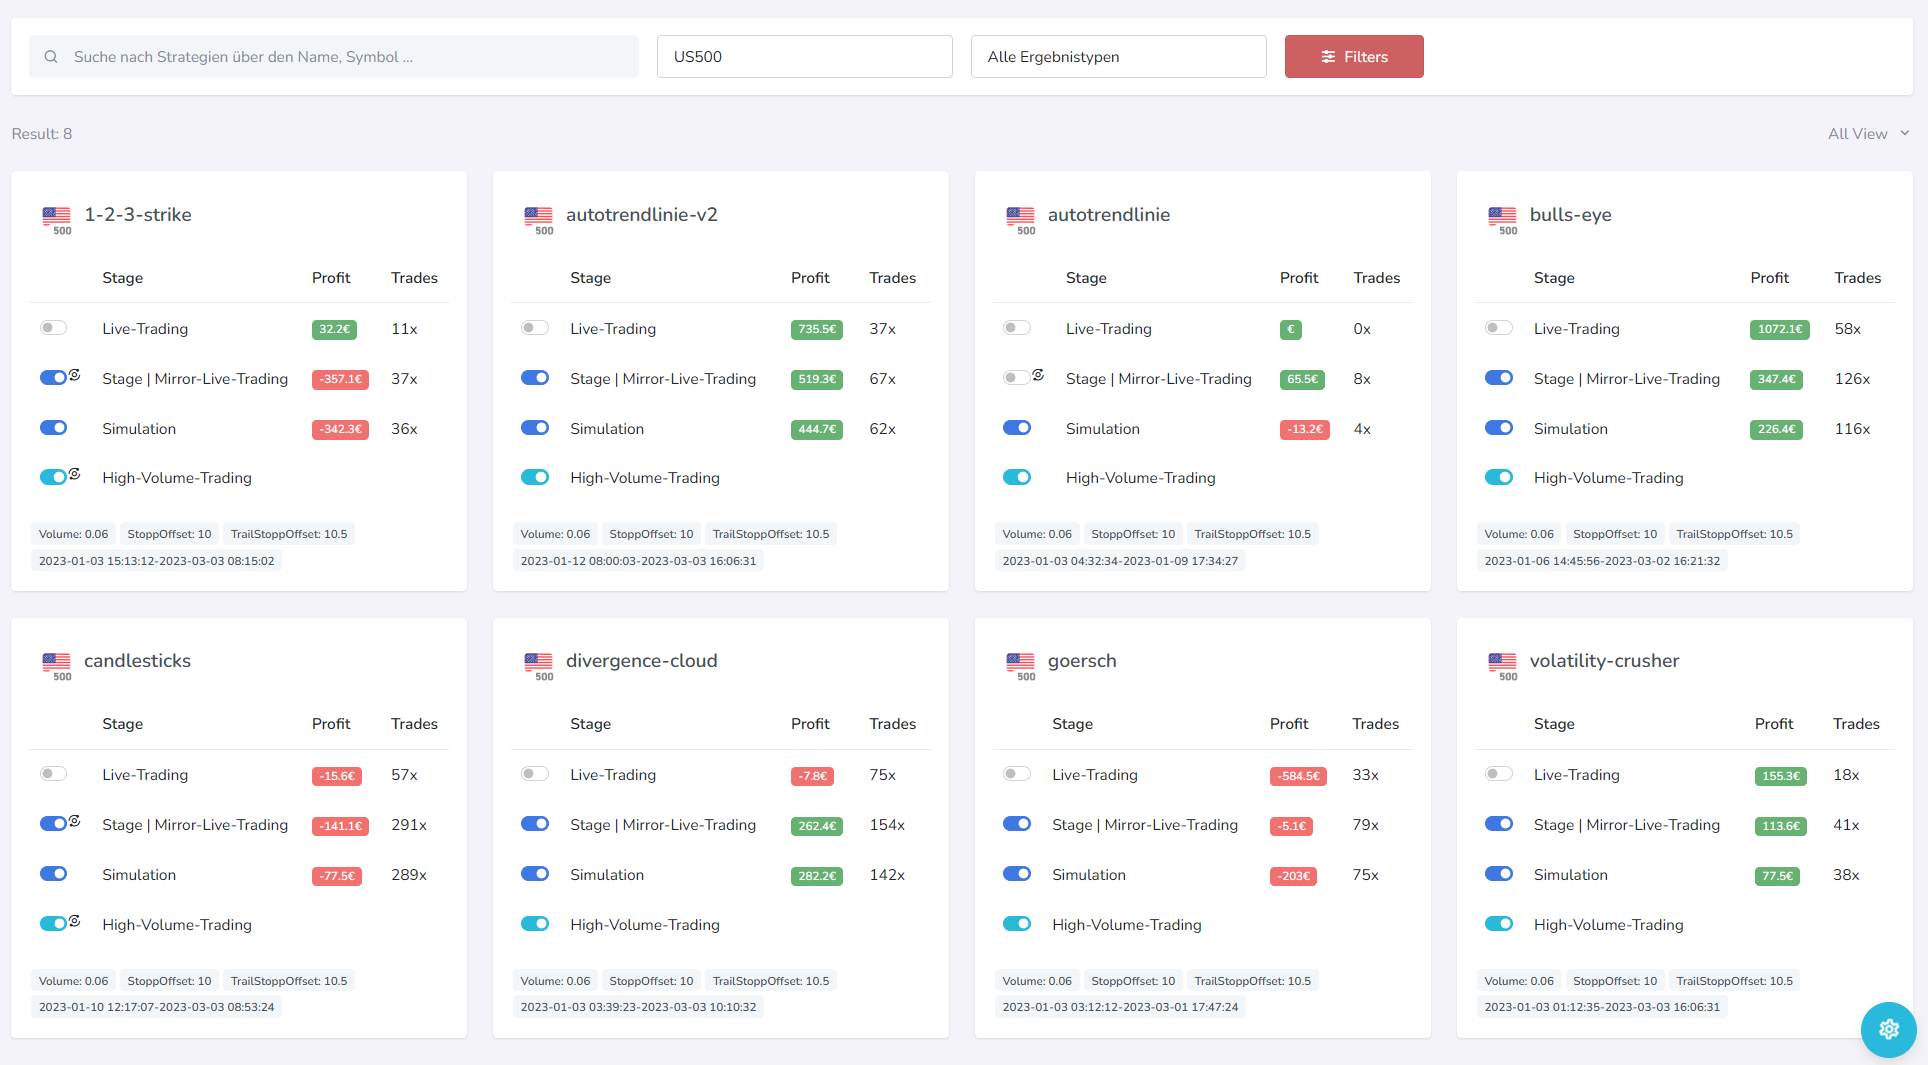Click the red Filters button

pos(1353,57)
